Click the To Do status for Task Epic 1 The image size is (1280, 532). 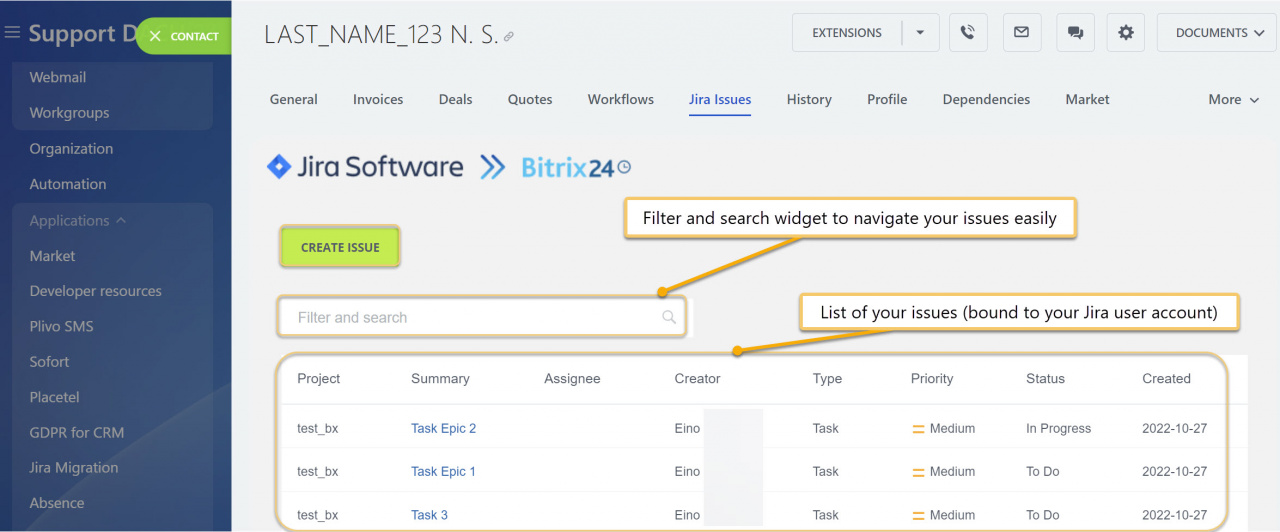[x=1042, y=471]
